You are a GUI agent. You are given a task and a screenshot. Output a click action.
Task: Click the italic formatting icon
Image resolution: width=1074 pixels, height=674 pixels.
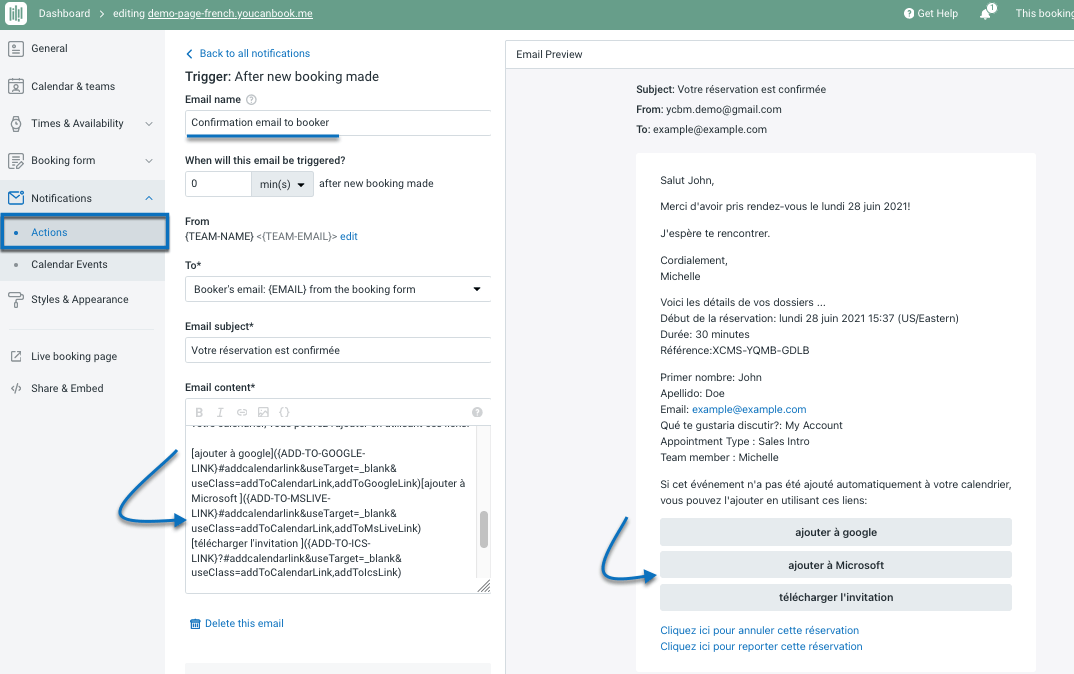click(221, 412)
